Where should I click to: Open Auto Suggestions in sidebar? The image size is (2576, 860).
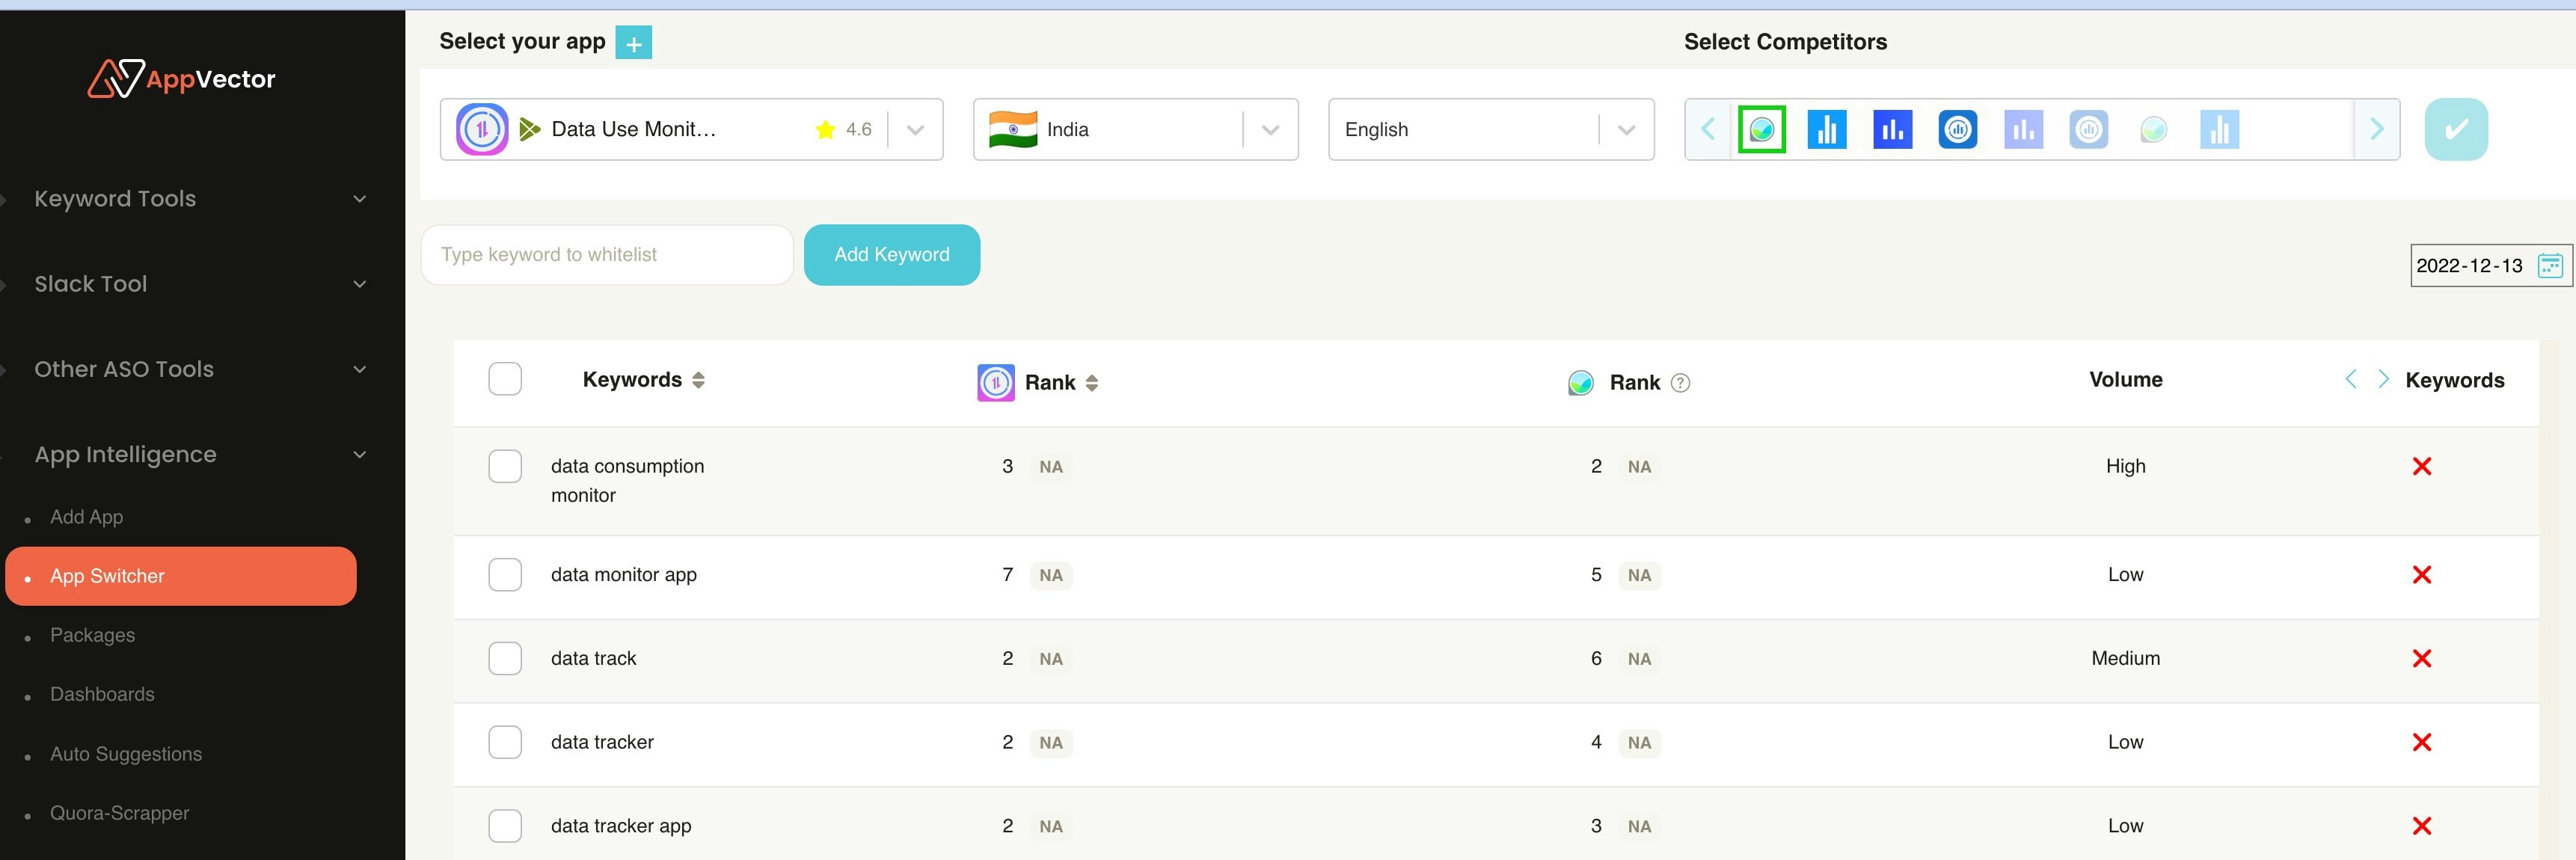[x=126, y=754]
